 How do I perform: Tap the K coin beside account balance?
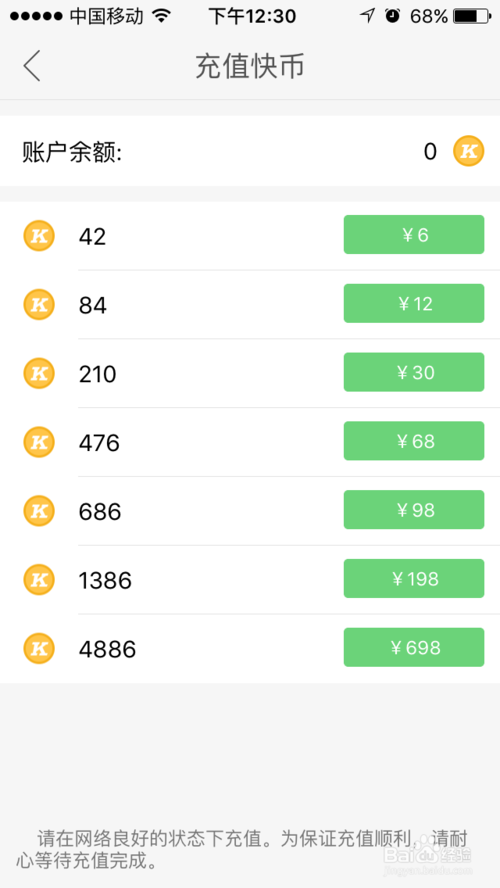[x=468, y=151]
